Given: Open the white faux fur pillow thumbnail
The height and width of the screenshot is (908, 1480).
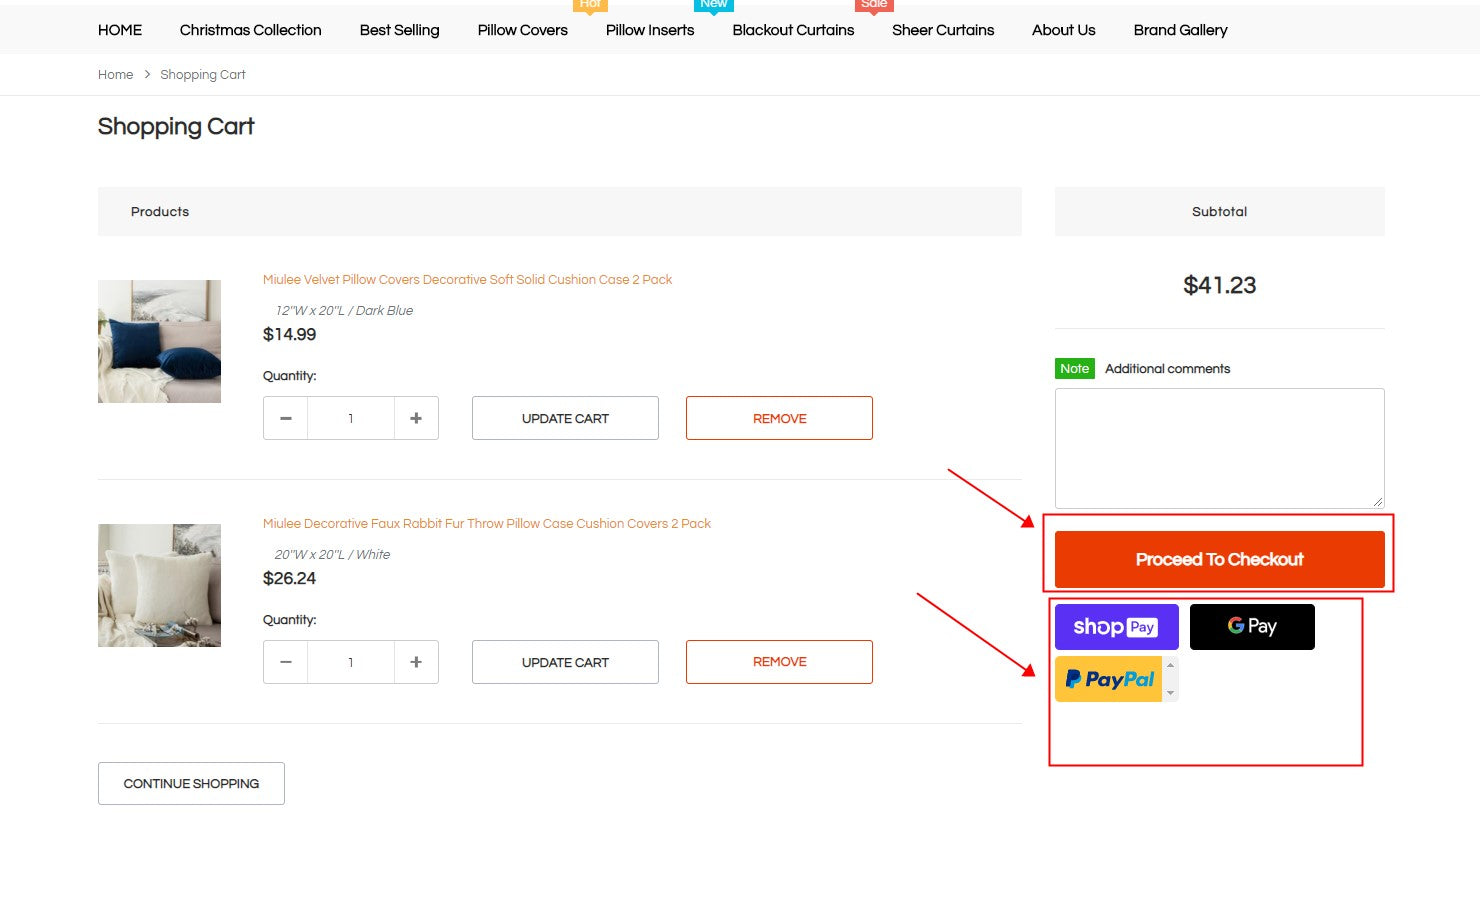Looking at the screenshot, I should (x=159, y=585).
